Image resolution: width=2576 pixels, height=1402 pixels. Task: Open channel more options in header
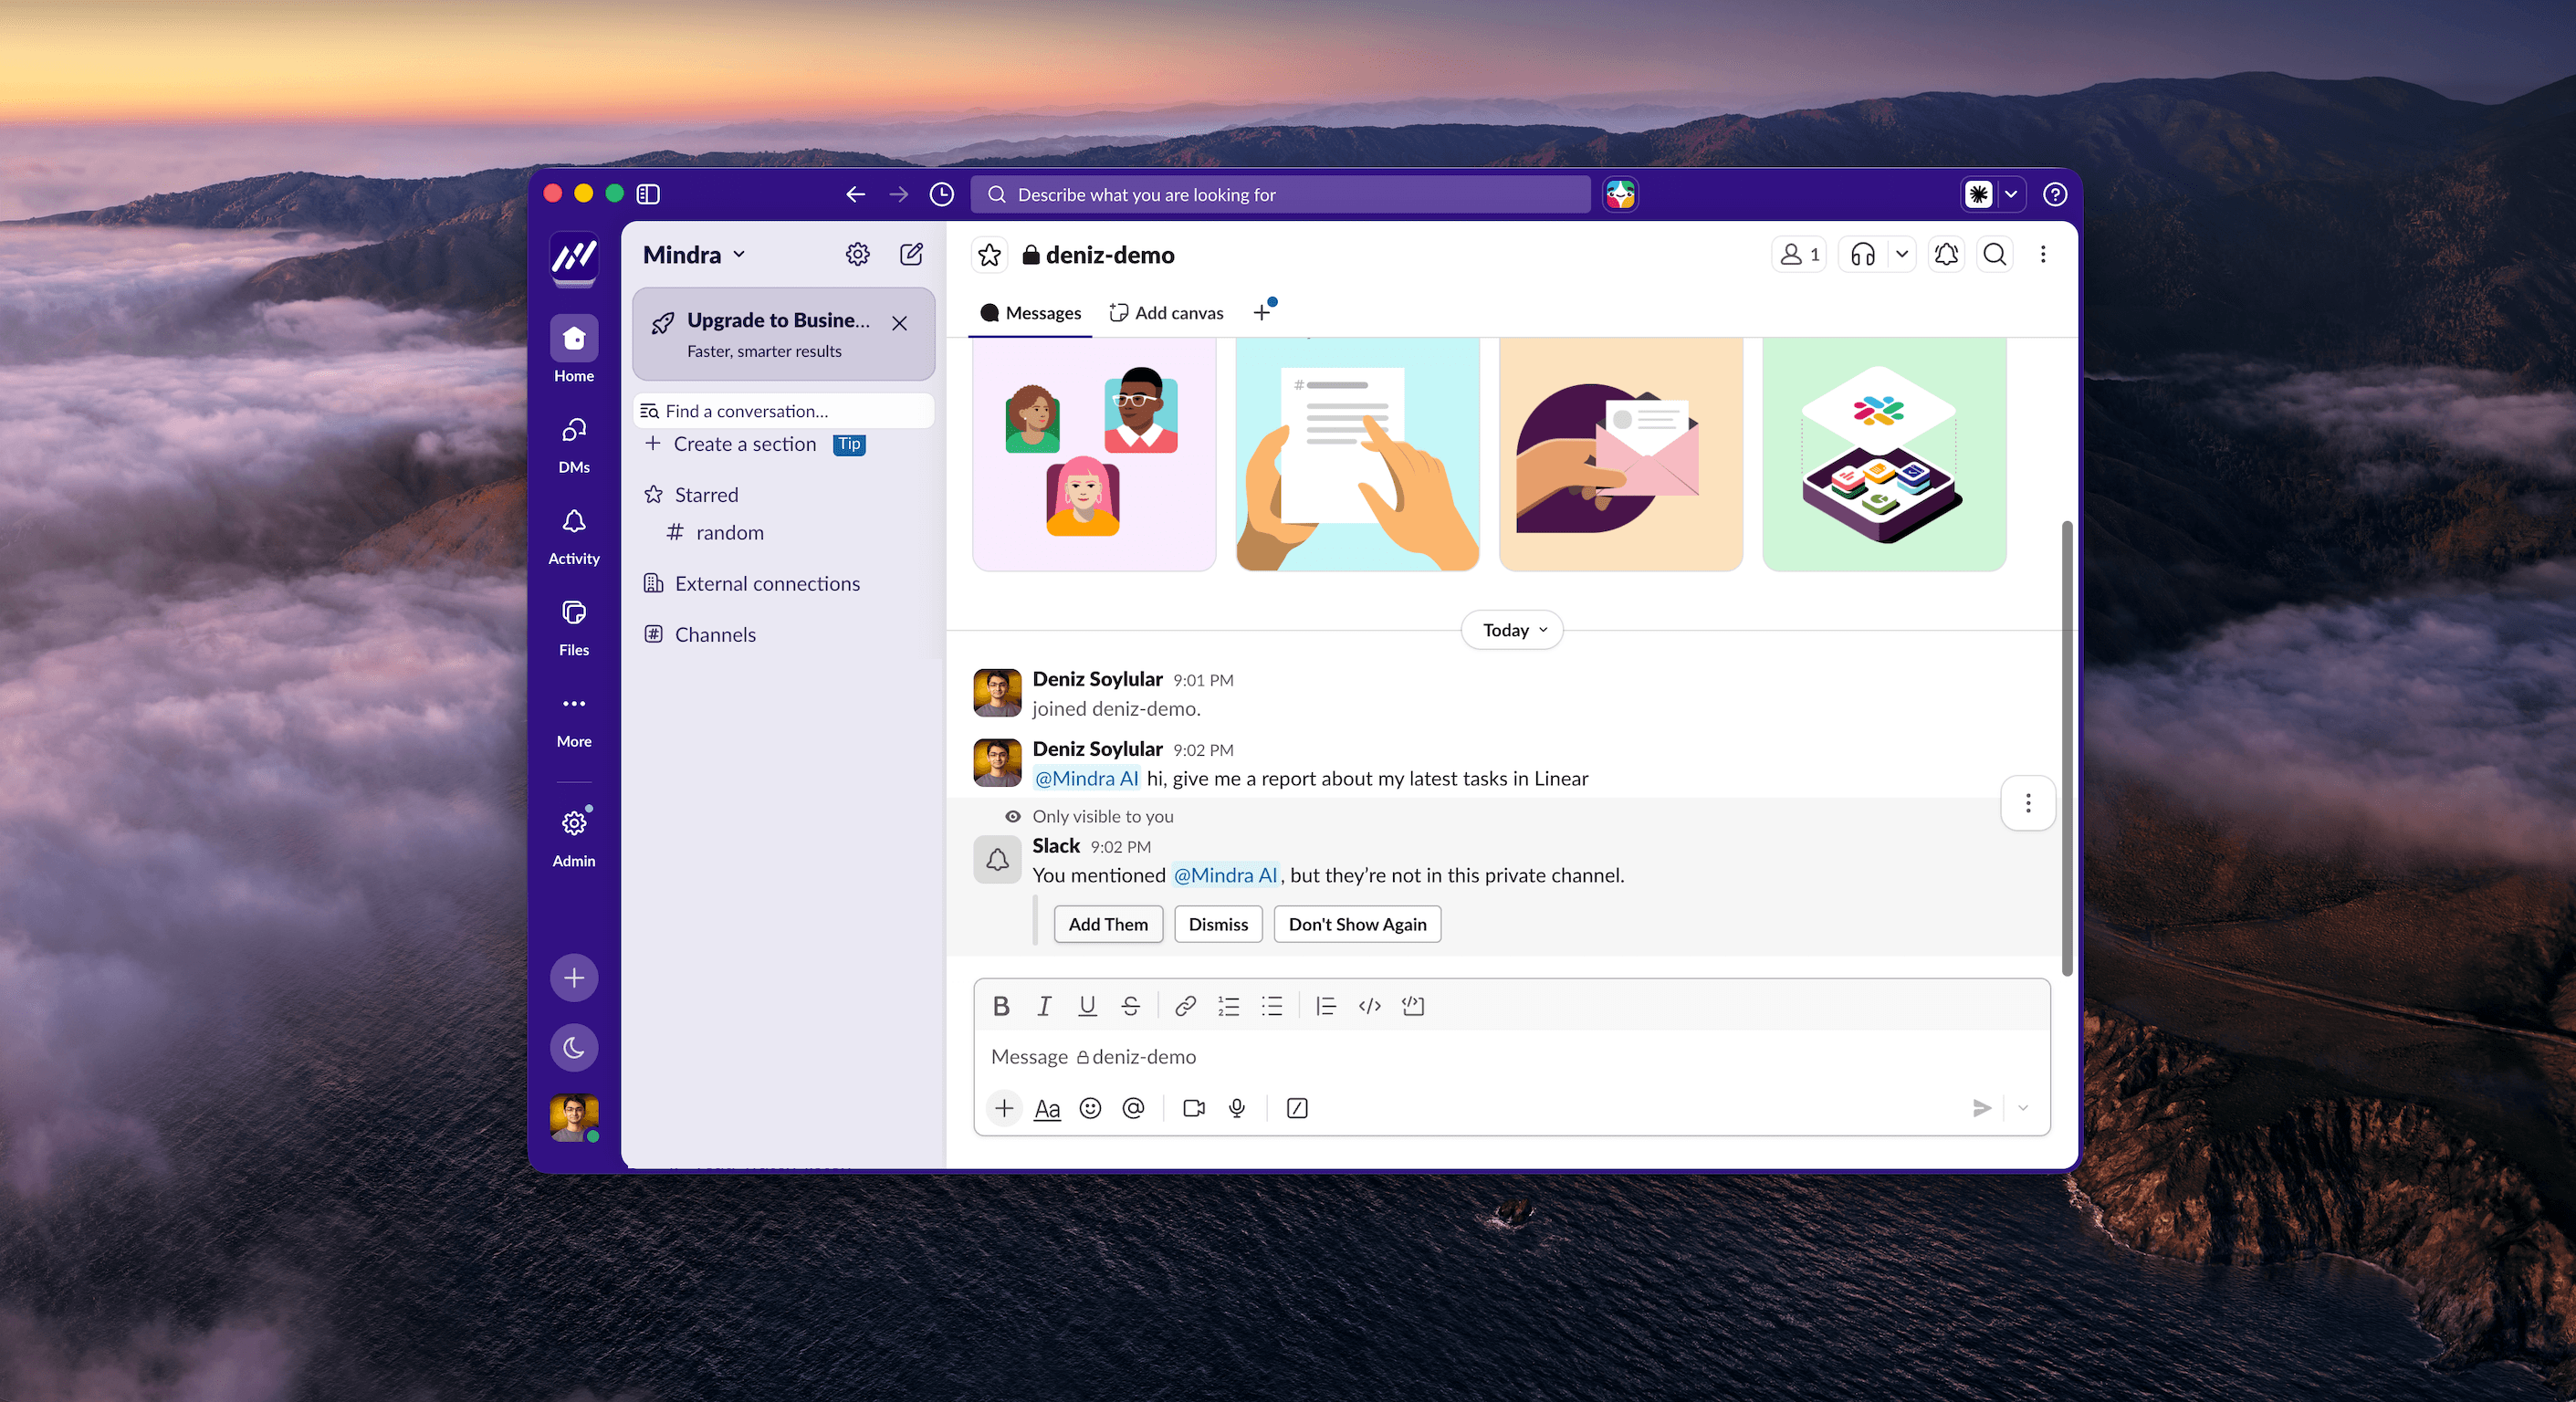(x=2043, y=255)
